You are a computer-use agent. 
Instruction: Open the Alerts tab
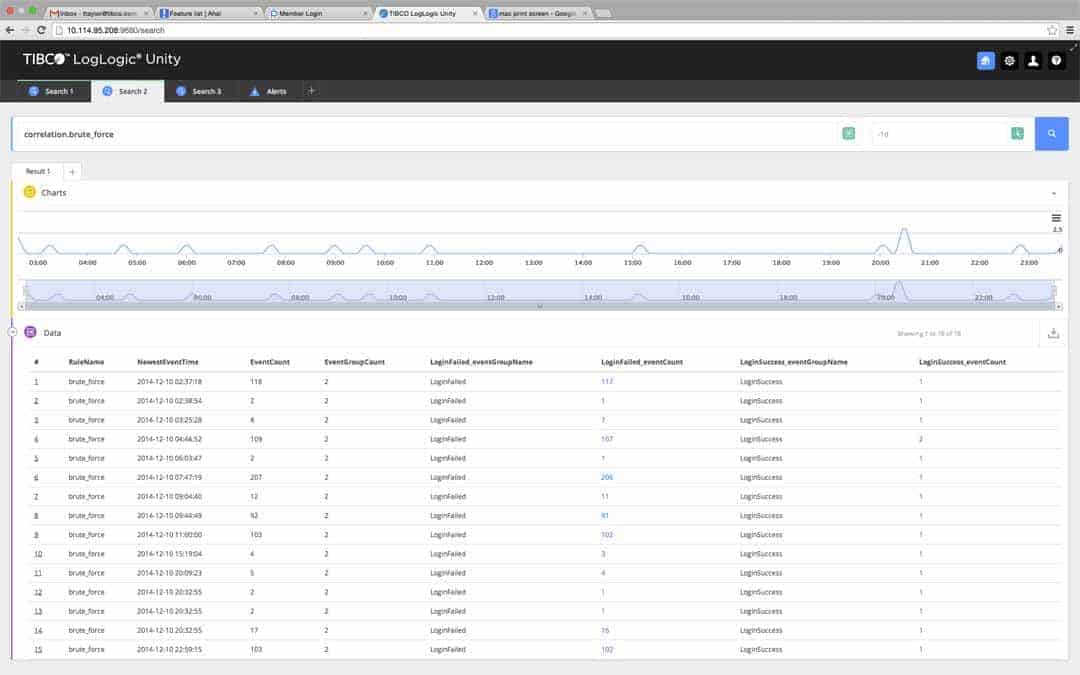point(269,91)
